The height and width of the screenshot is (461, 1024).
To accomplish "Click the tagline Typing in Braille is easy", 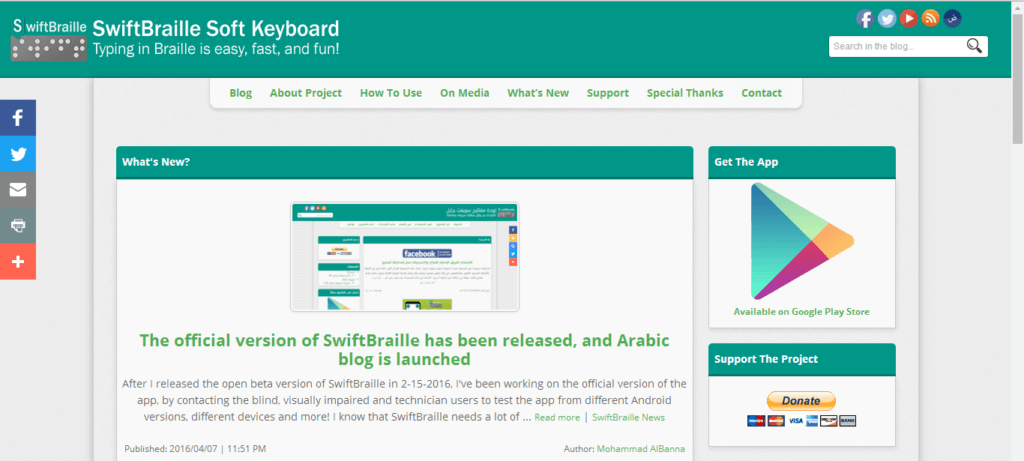I will tap(216, 50).
